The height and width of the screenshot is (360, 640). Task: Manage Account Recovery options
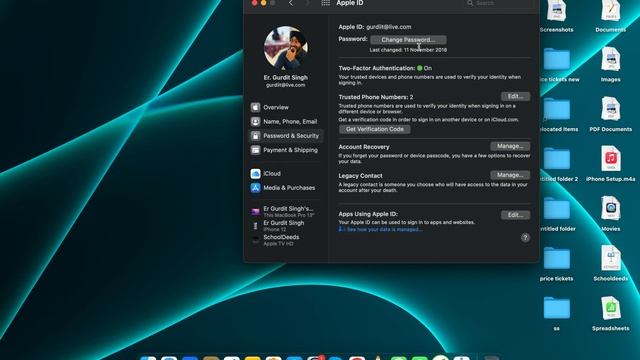click(510, 146)
